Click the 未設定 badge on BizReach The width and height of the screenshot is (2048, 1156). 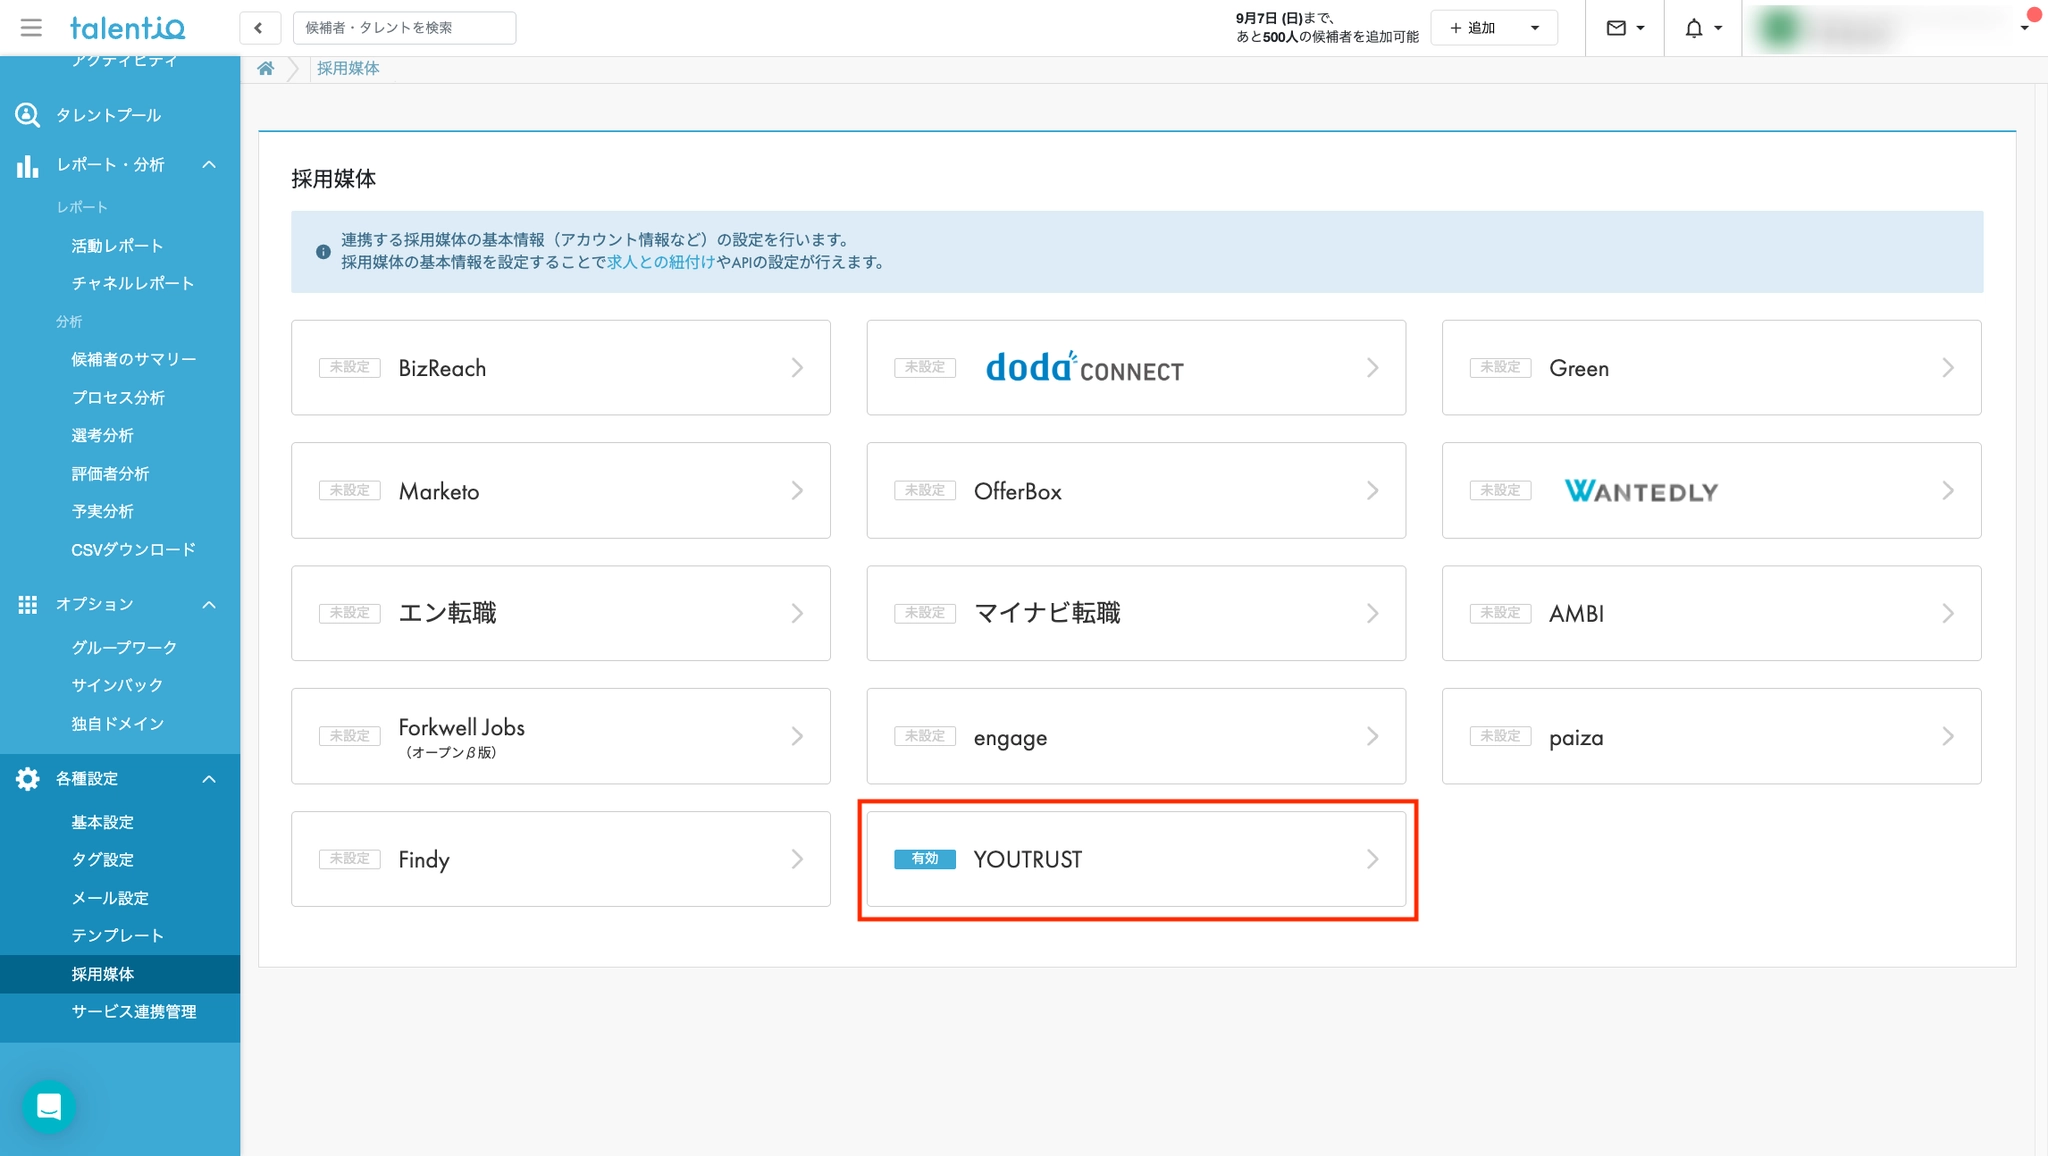[x=350, y=368]
